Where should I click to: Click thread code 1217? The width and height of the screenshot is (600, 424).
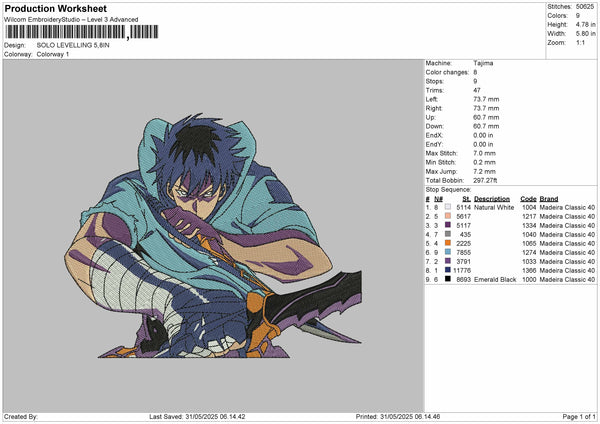(x=529, y=216)
